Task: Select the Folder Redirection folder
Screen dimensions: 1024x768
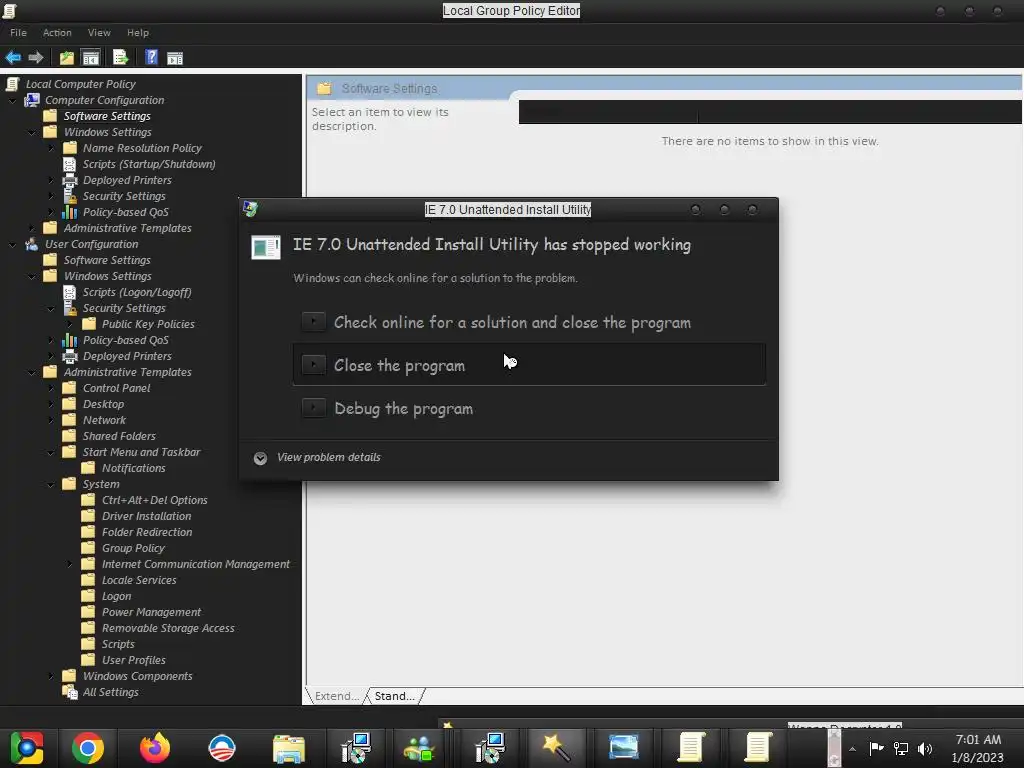Action: (147, 532)
